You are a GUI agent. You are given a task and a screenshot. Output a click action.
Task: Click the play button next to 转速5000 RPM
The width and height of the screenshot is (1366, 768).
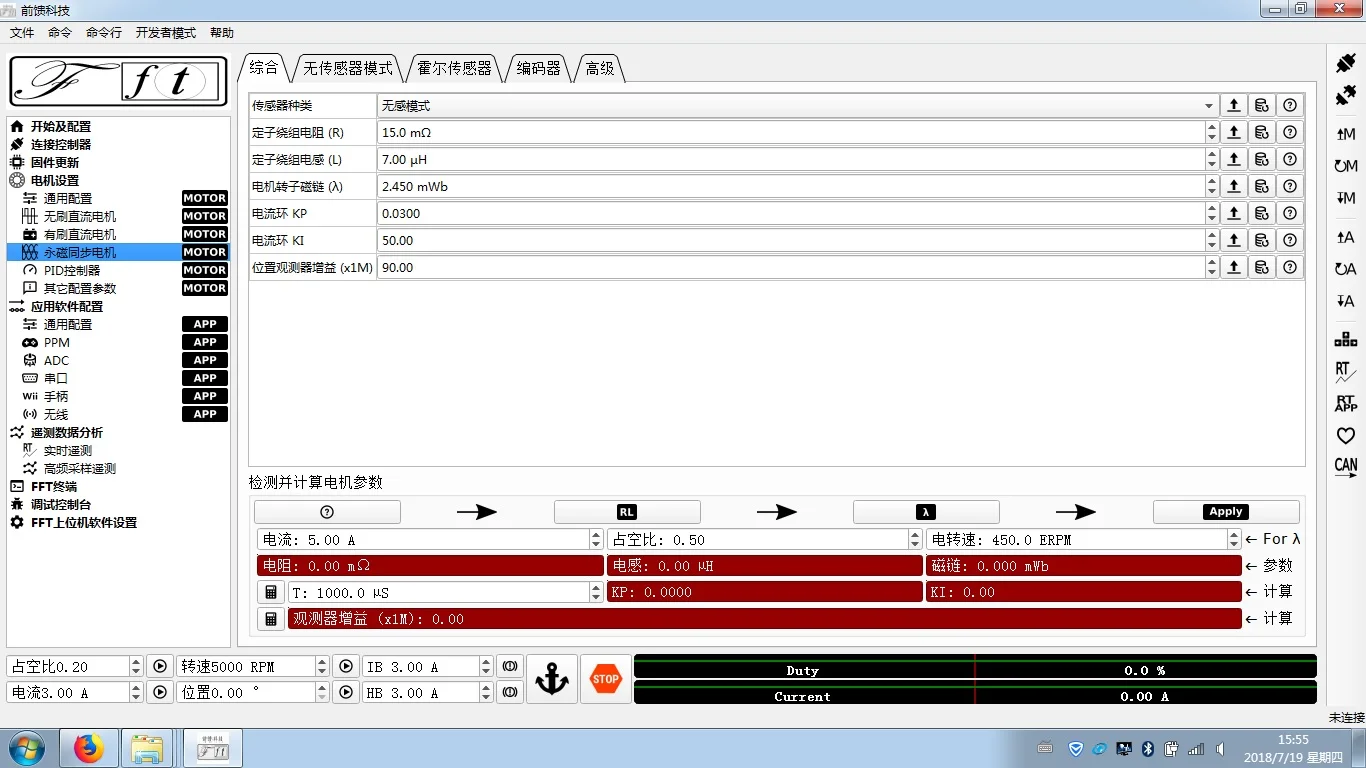click(345, 666)
